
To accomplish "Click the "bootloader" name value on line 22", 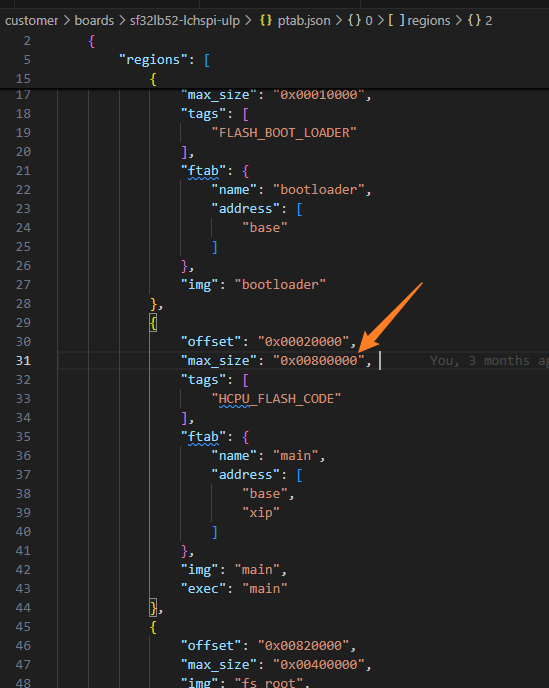I will (x=319, y=190).
